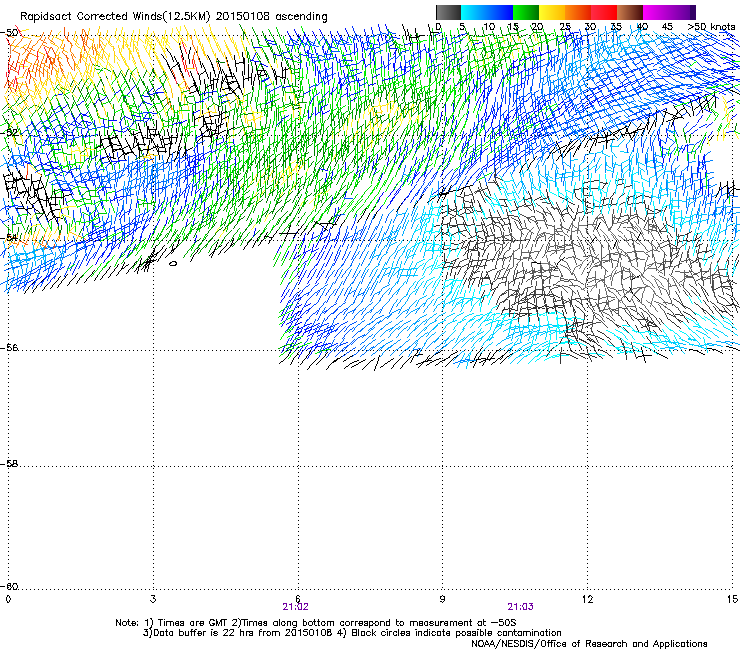Click the note line "Times are GMT"
The height and width of the screenshot is (650, 740).
pos(193,623)
